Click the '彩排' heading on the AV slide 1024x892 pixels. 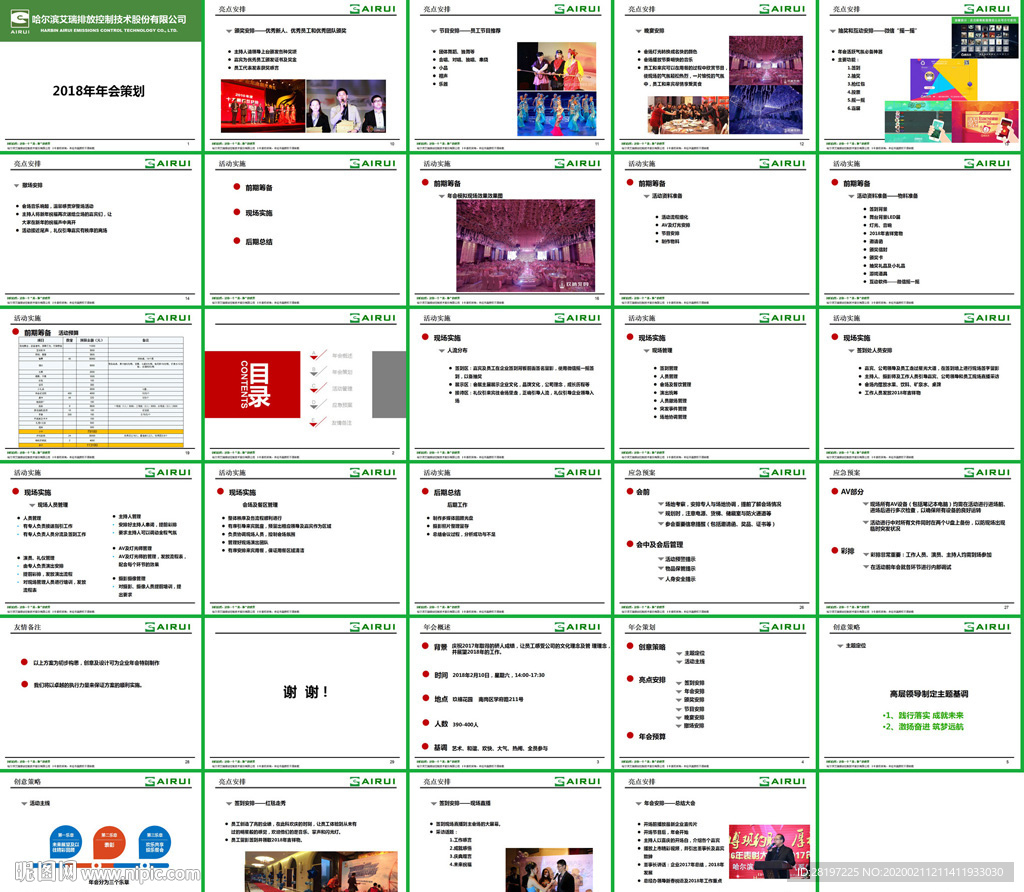tap(847, 551)
